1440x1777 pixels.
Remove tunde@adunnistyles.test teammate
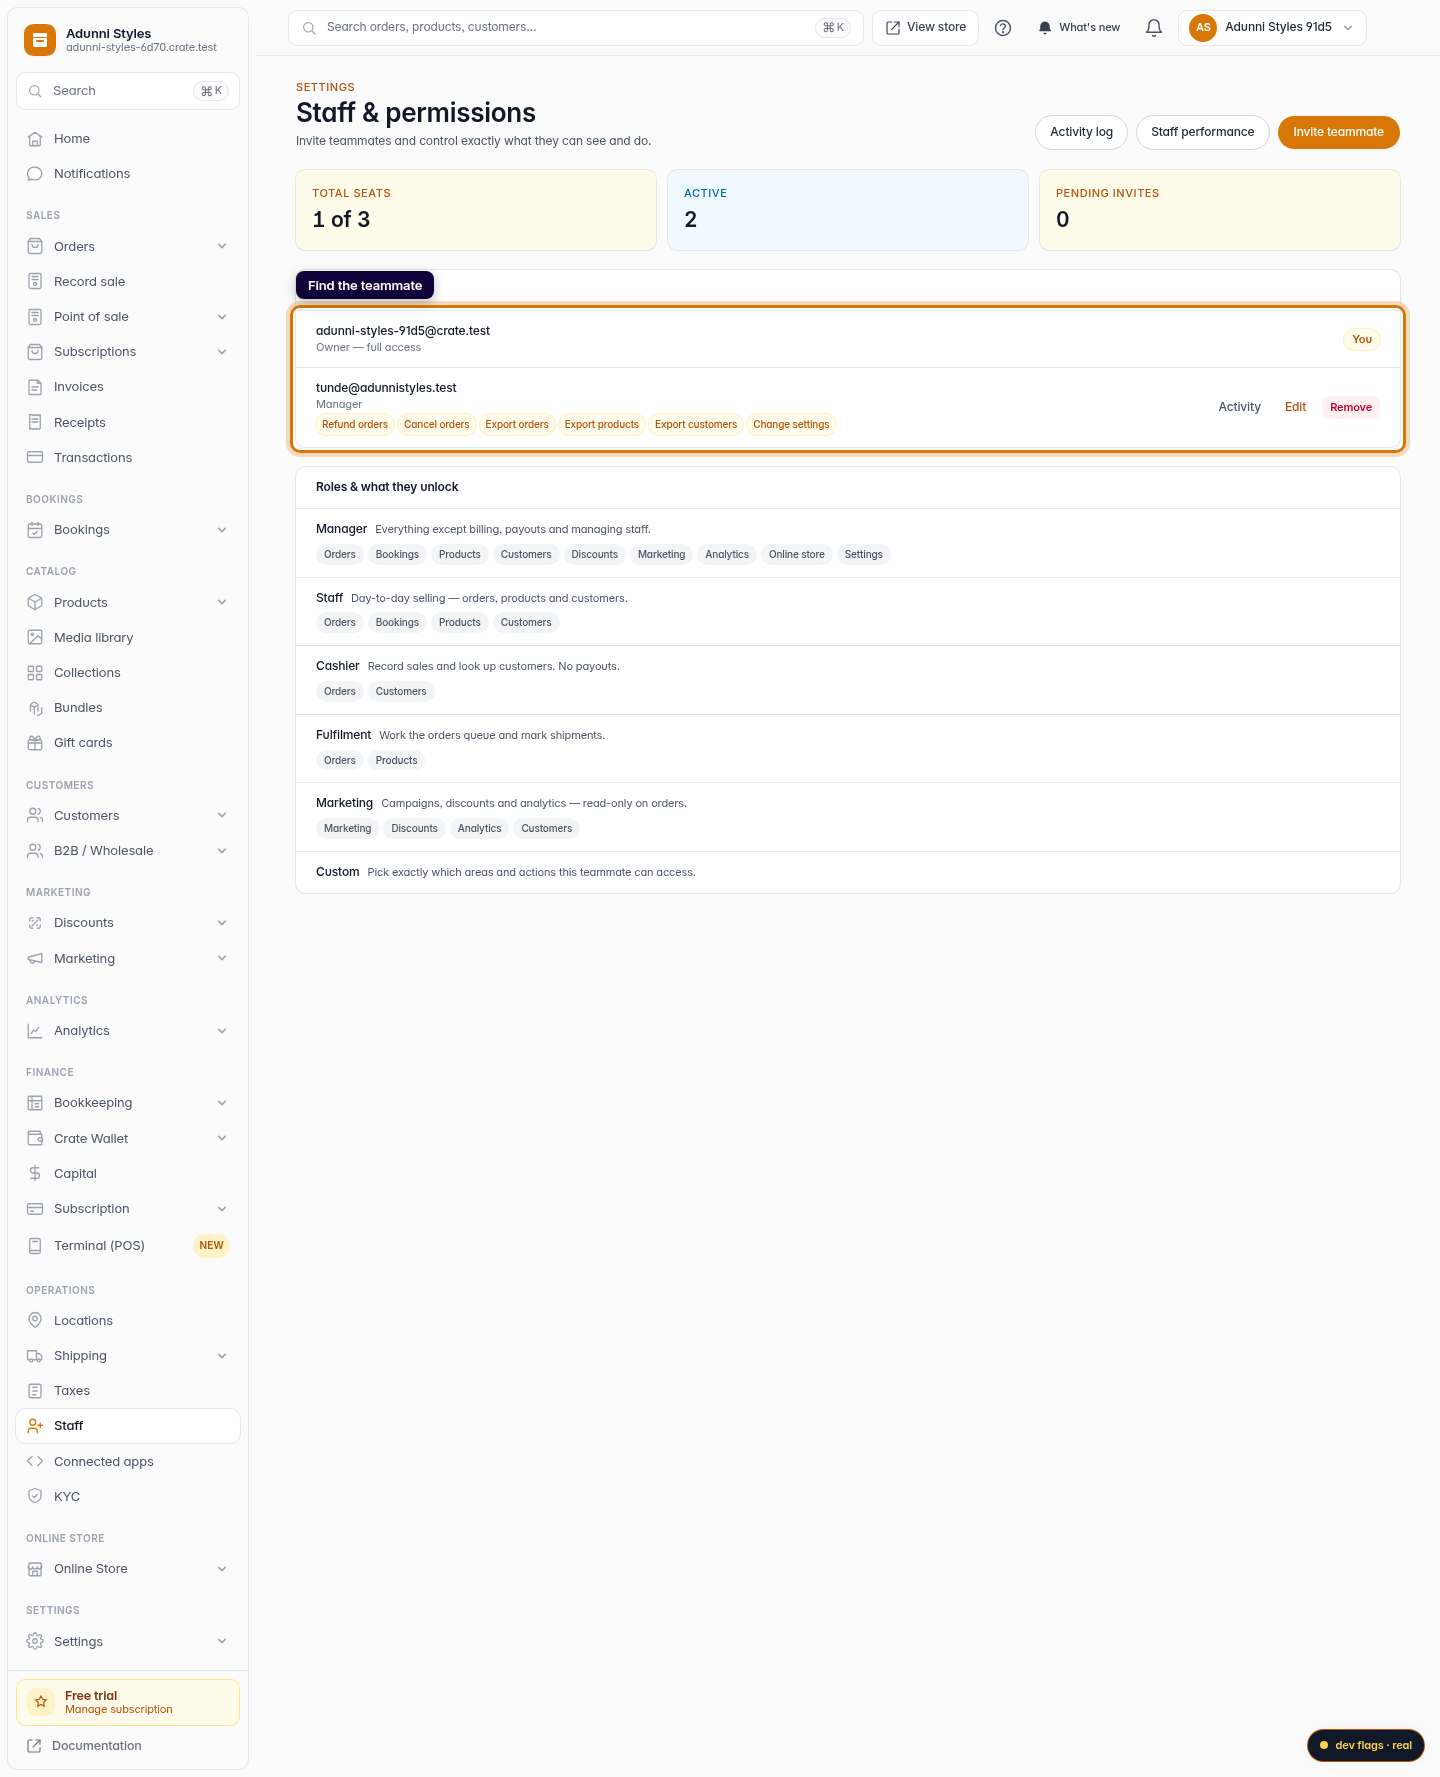1350,407
